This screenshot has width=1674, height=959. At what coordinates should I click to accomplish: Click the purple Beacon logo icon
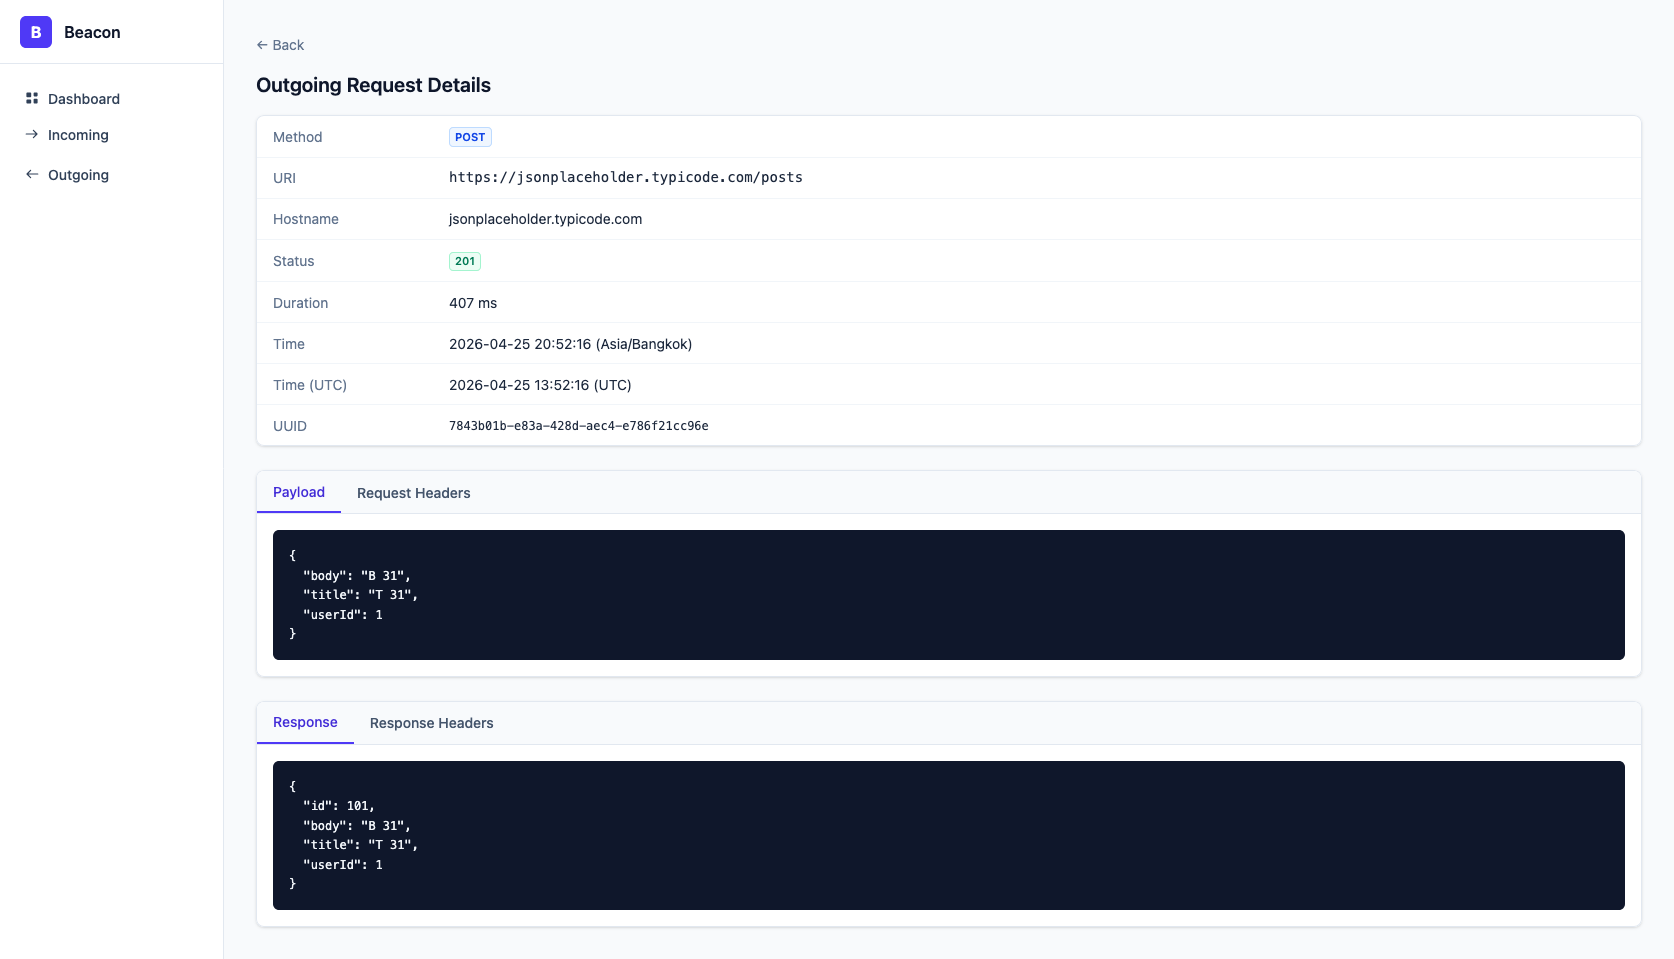pyautogui.click(x=36, y=32)
